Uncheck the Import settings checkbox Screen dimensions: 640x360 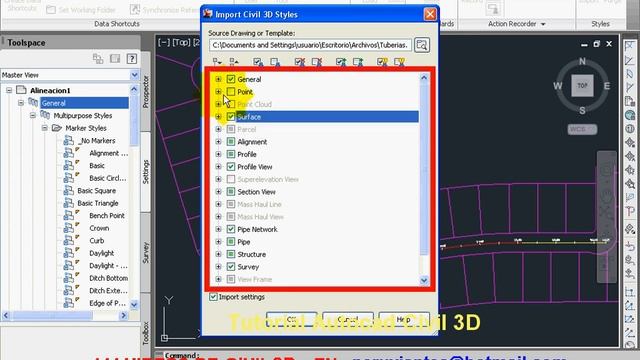point(213,297)
